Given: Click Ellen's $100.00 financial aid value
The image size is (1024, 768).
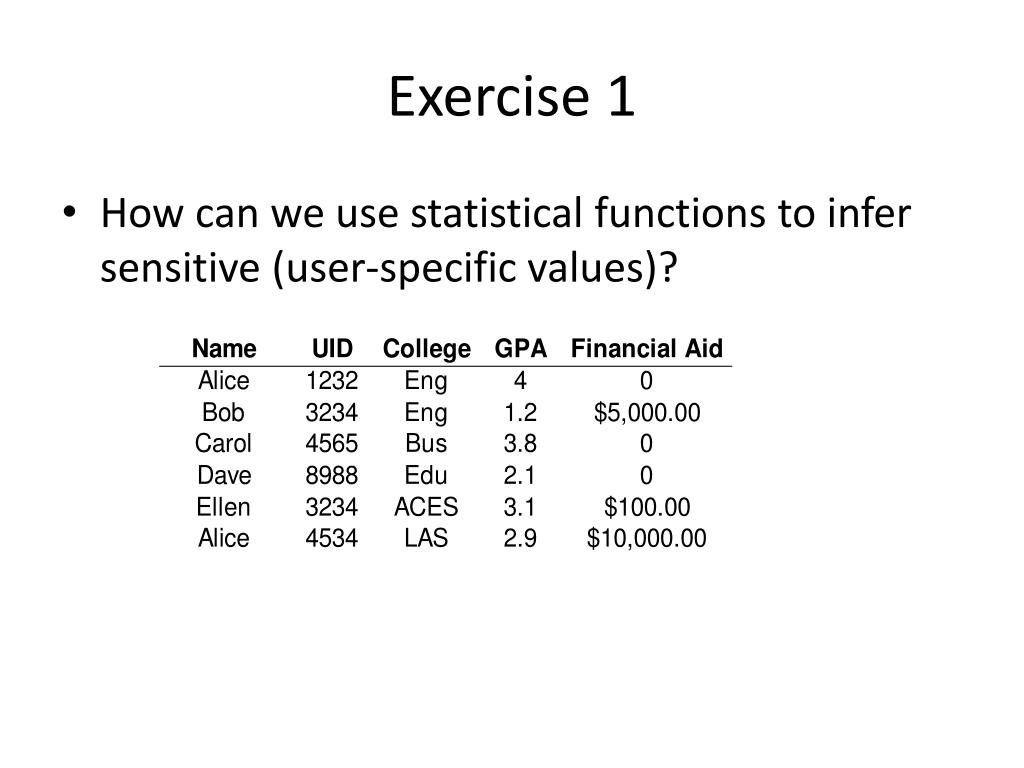Looking at the screenshot, I should (x=647, y=507).
